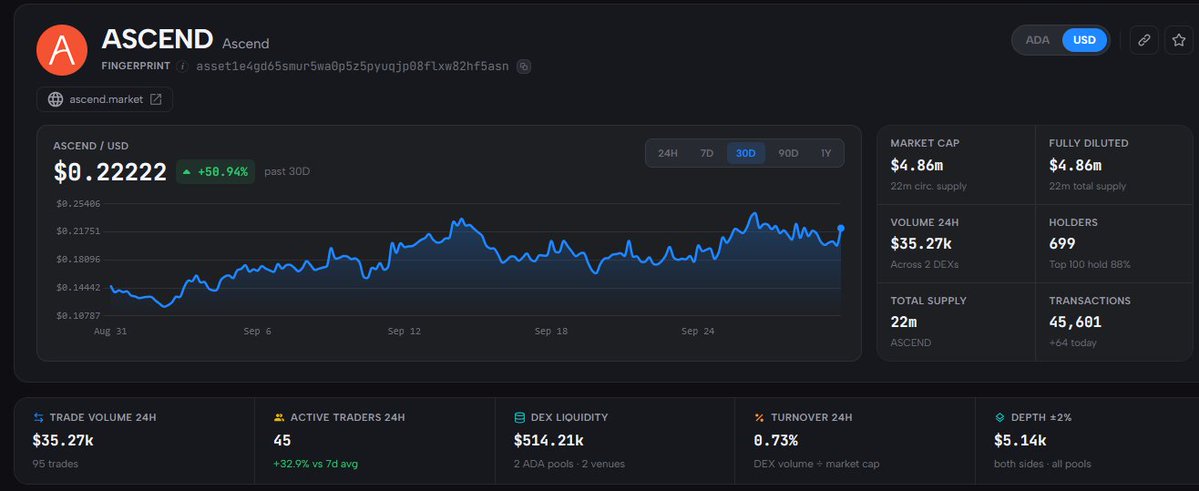Switch price display to ADA
This screenshot has height=491, width=1199.
[x=1037, y=40]
